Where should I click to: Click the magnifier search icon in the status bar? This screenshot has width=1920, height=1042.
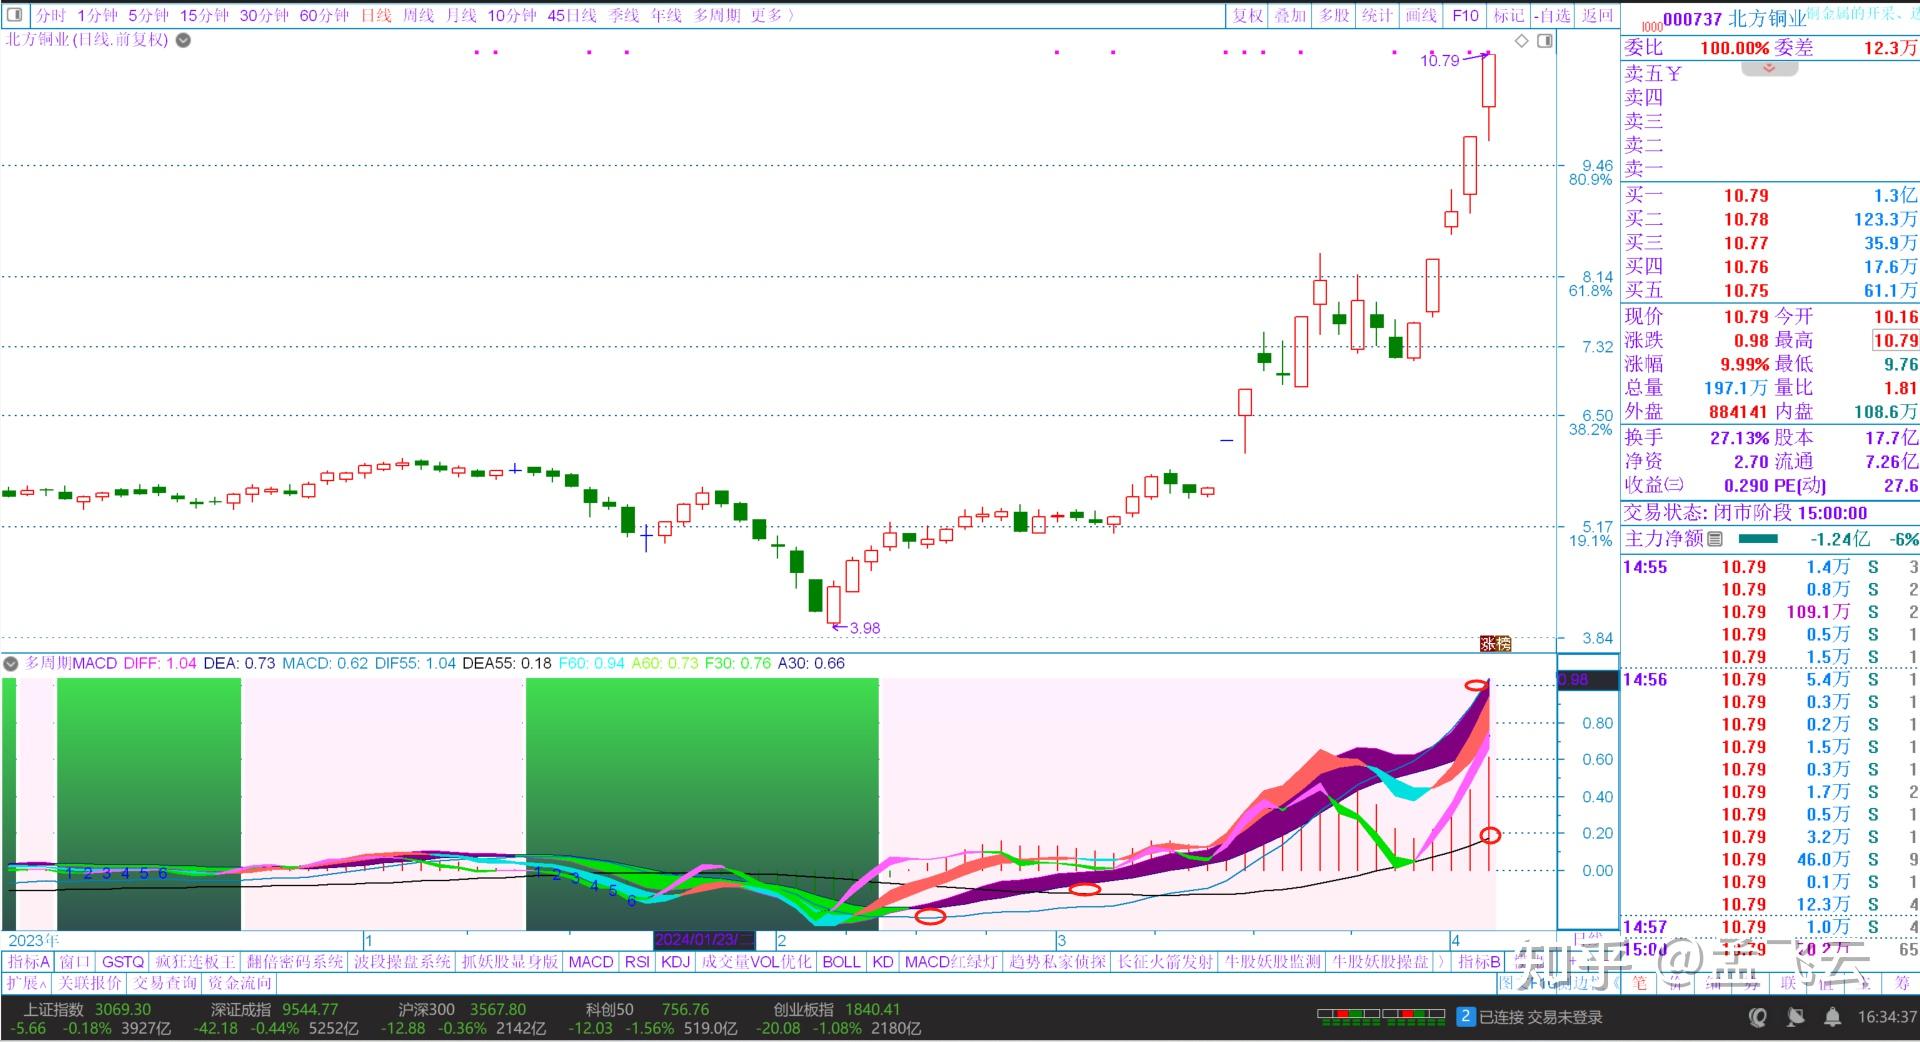click(x=1756, y=1017)
